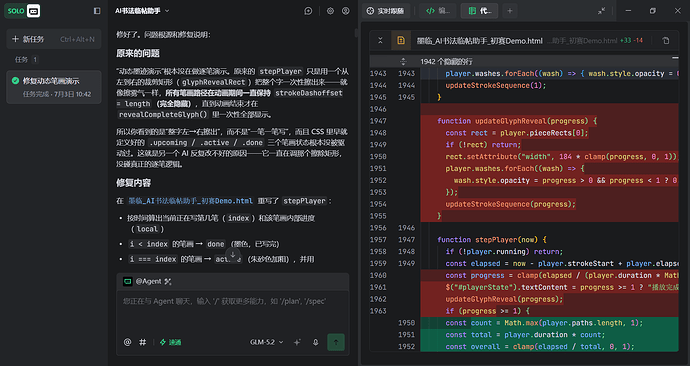The width and height of the screenshot is (690, 366).
Task: Add a new tab with plus button
Action: point(510,11)
